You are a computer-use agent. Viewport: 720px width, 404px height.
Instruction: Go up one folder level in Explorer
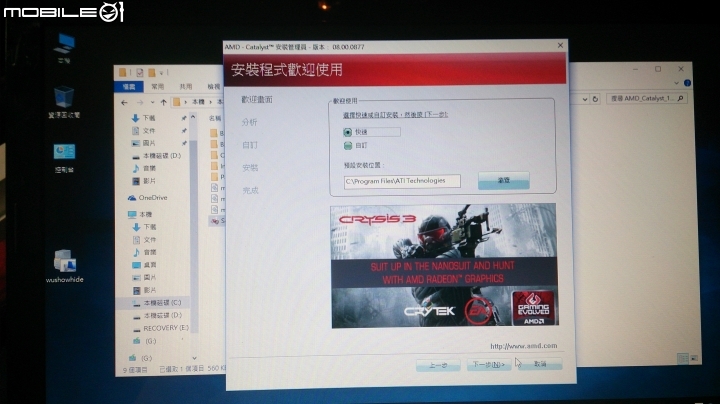tap(163, 102)
